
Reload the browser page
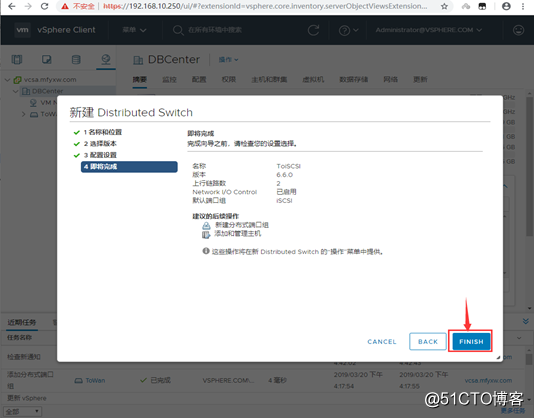click(x=45, y=6)
